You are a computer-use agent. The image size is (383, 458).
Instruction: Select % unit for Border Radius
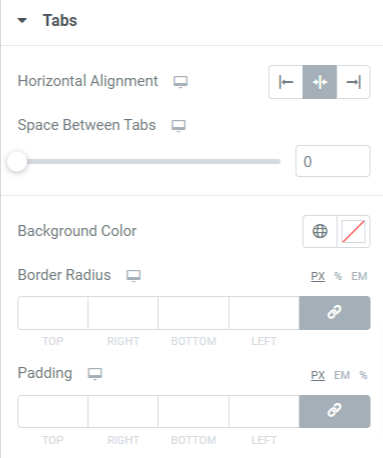338,276
